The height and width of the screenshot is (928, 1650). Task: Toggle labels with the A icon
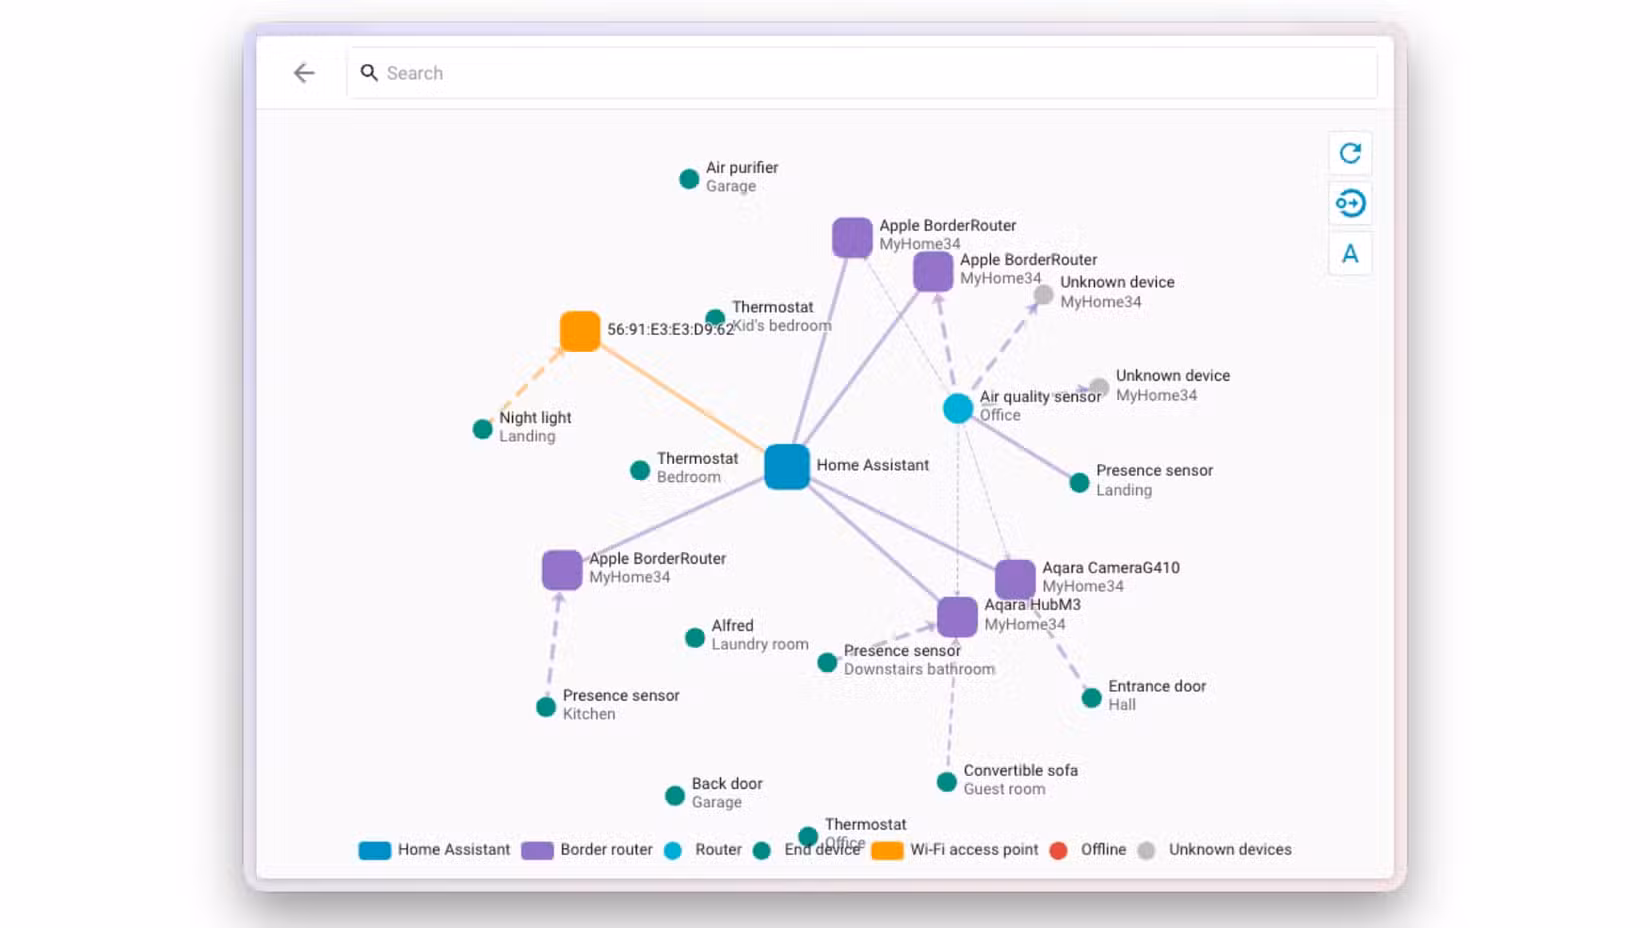coord(1350,254)
